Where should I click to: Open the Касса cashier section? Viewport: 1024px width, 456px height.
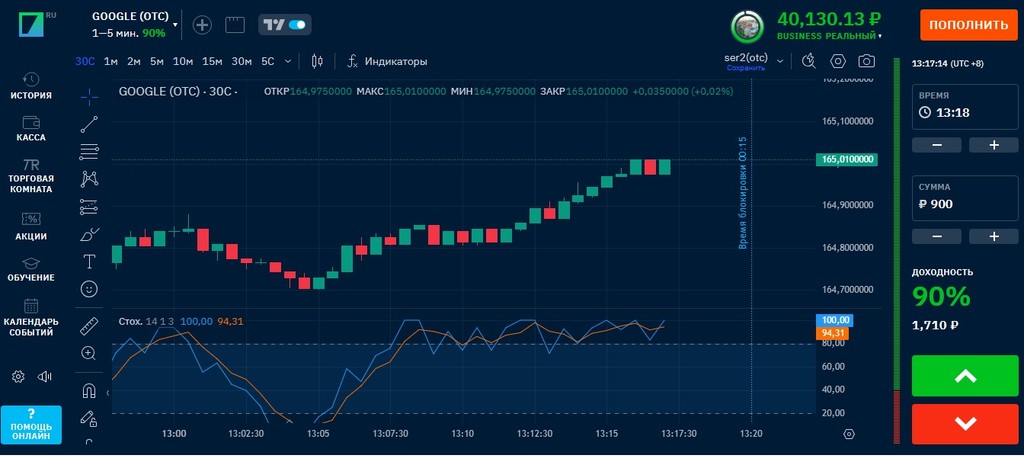pos(31,129)
